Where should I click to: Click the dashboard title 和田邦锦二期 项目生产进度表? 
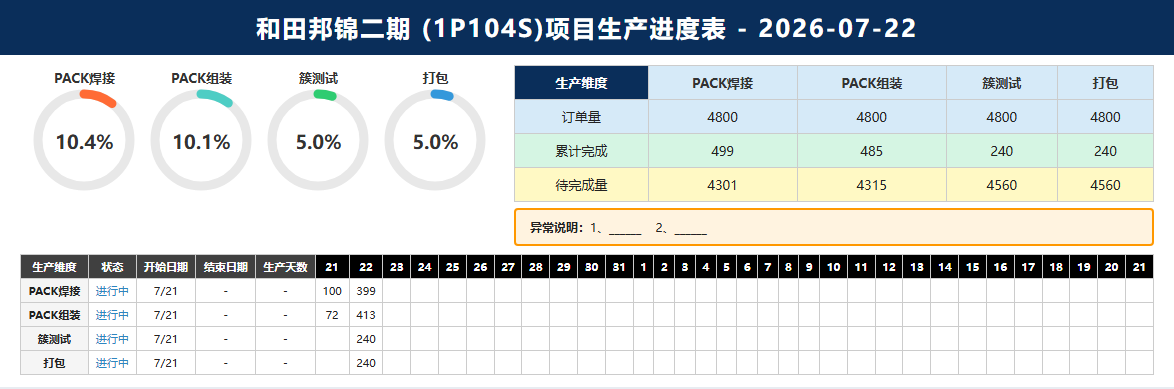[586, 28]
